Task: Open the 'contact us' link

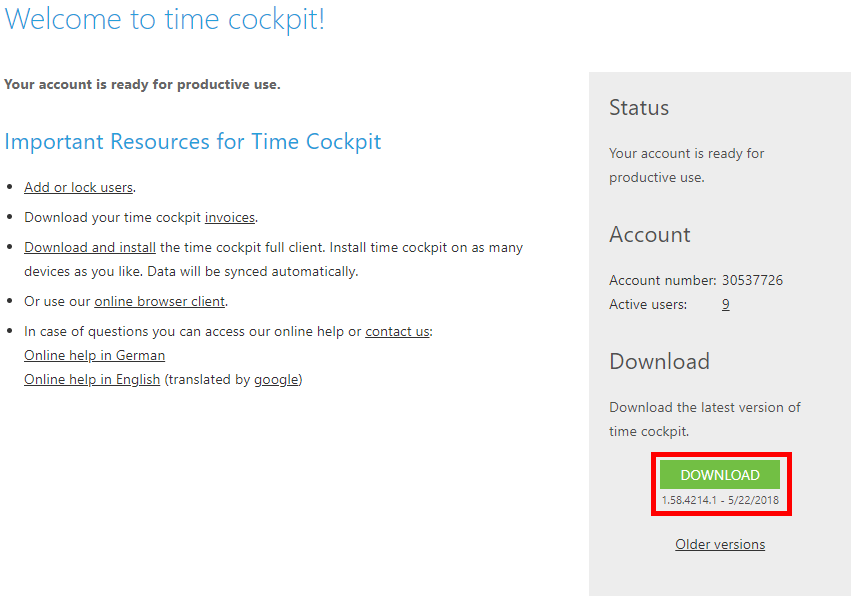Action: coord(397,331)
